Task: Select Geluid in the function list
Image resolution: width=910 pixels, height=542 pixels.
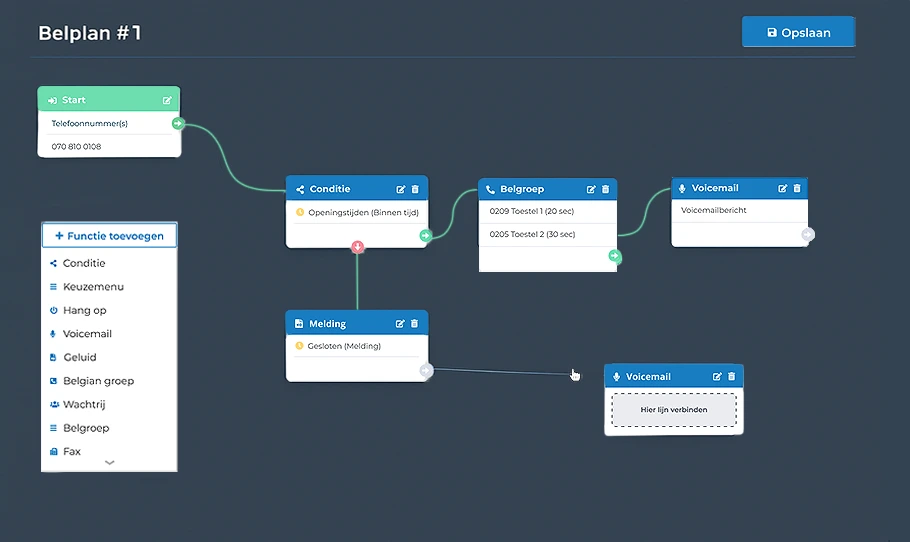Action: pos(80,357)
